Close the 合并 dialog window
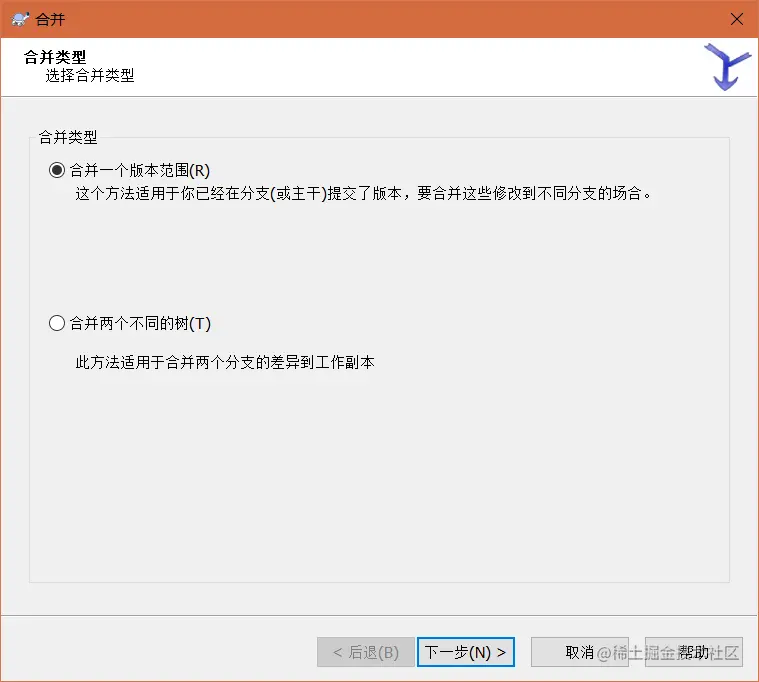759x682 pixels. tap(737, 19)
